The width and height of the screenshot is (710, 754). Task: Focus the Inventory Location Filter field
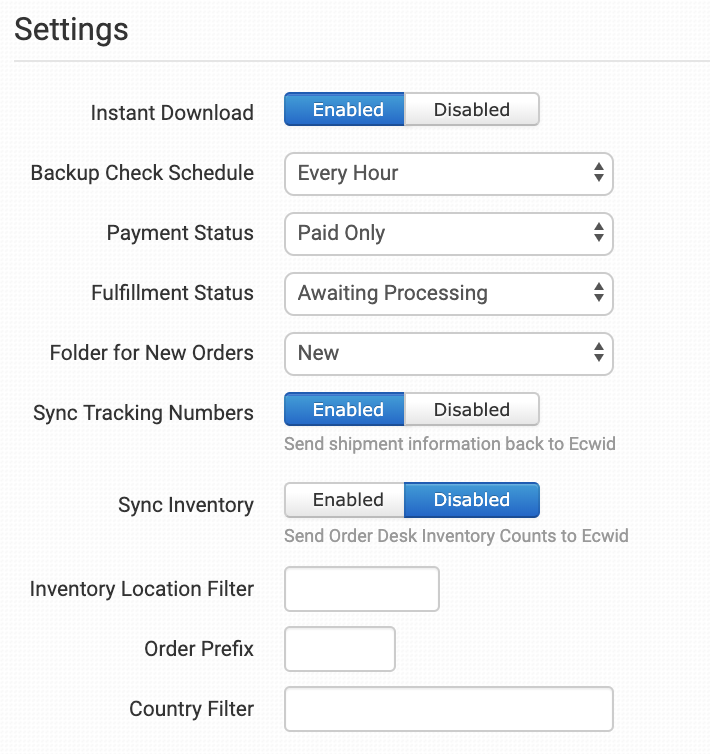362,589
